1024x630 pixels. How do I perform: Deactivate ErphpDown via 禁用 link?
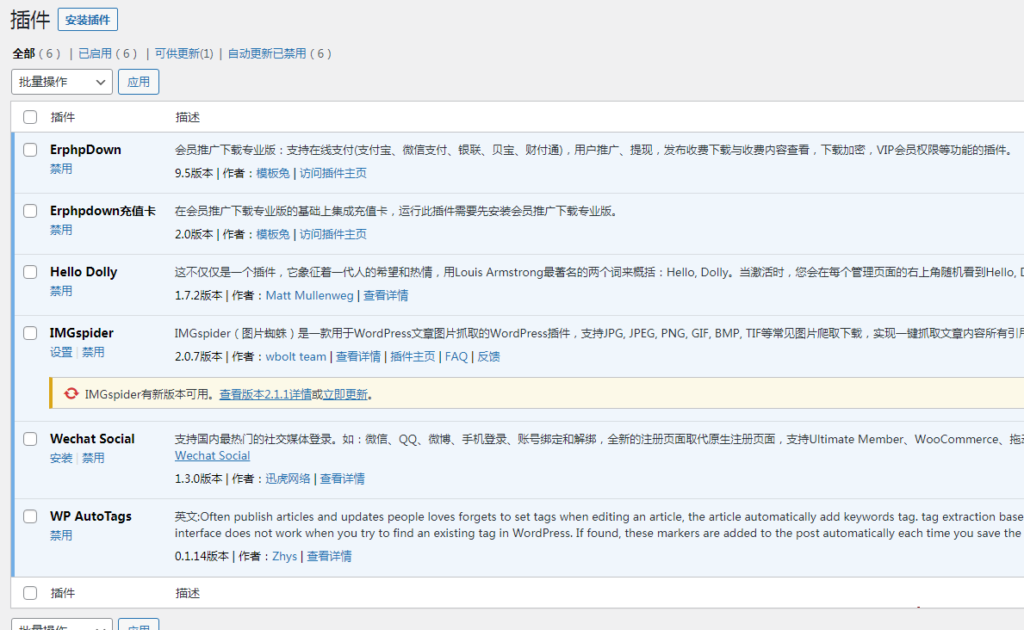point(61,168)
